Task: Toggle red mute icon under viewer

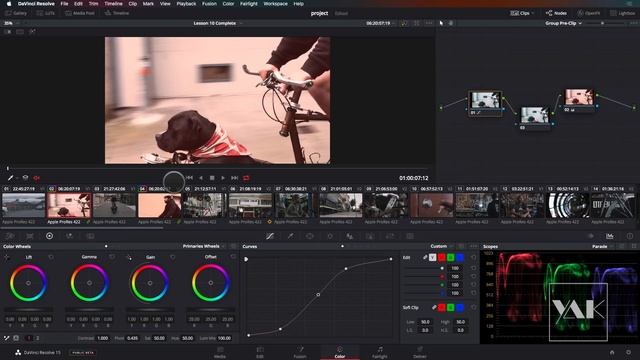Action: click(37, 178)
